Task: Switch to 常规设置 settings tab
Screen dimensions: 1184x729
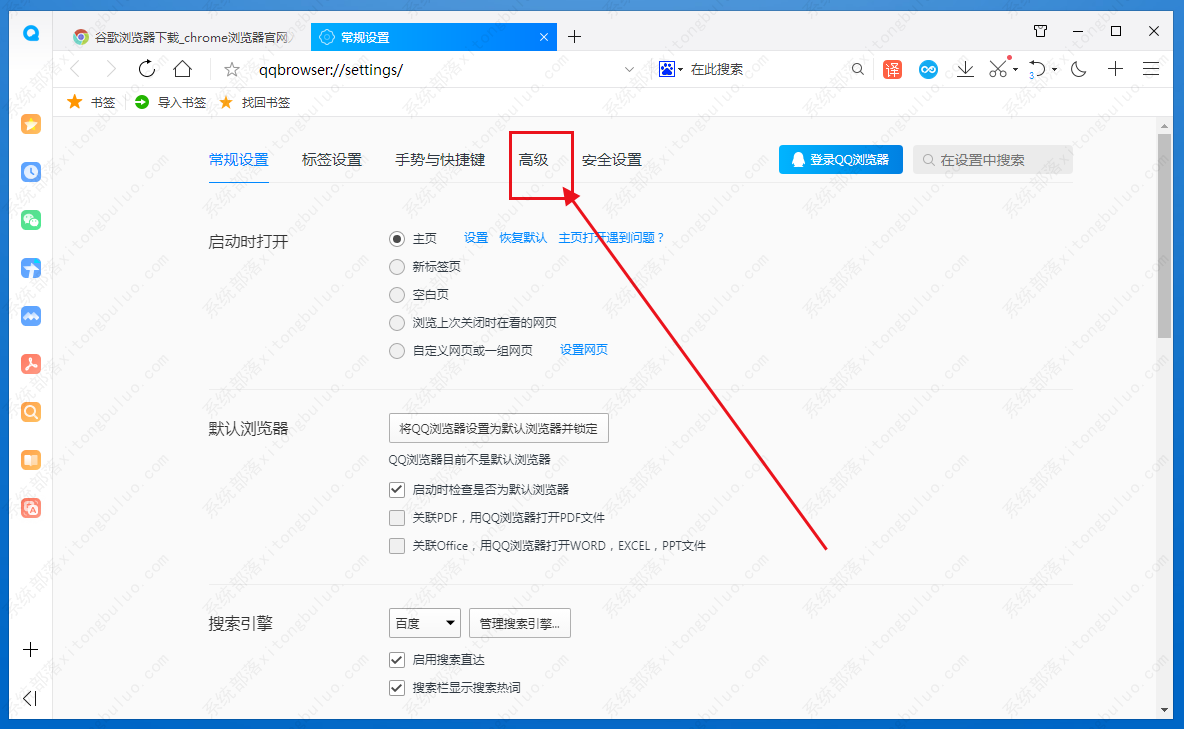Action: click(x=239, y=159)
